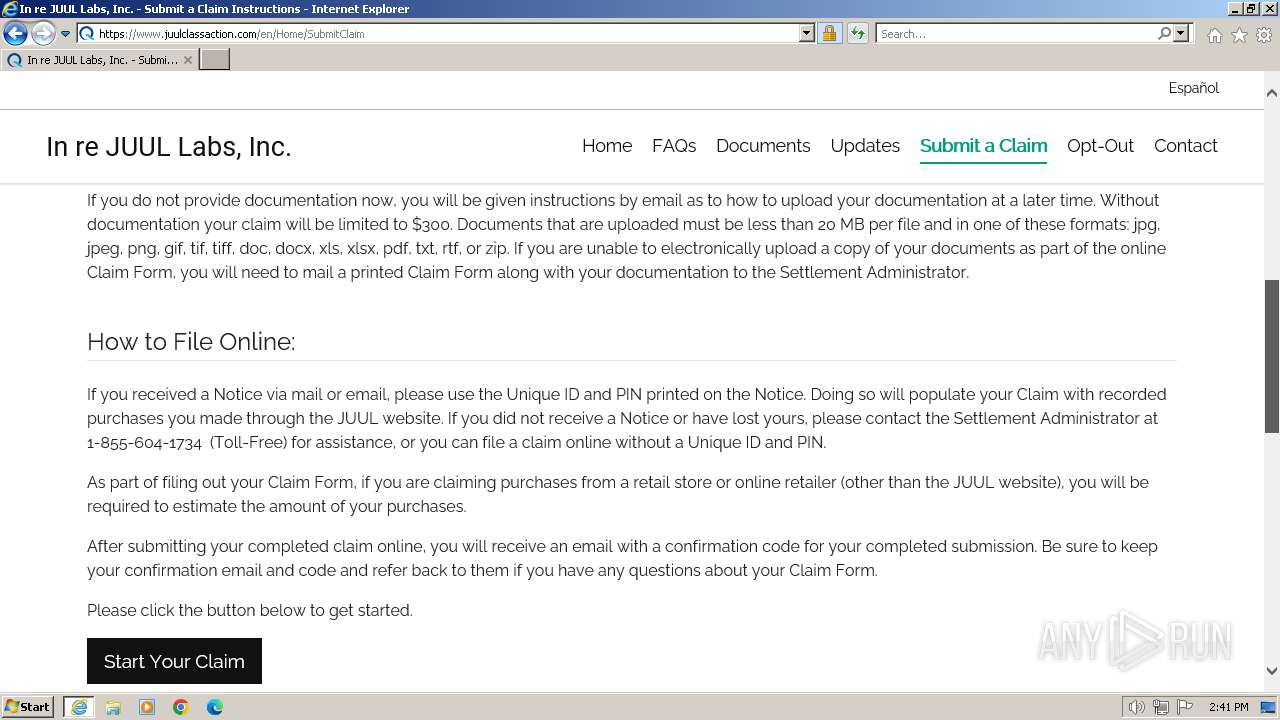Click the Show desktop button

(1269, 707)
